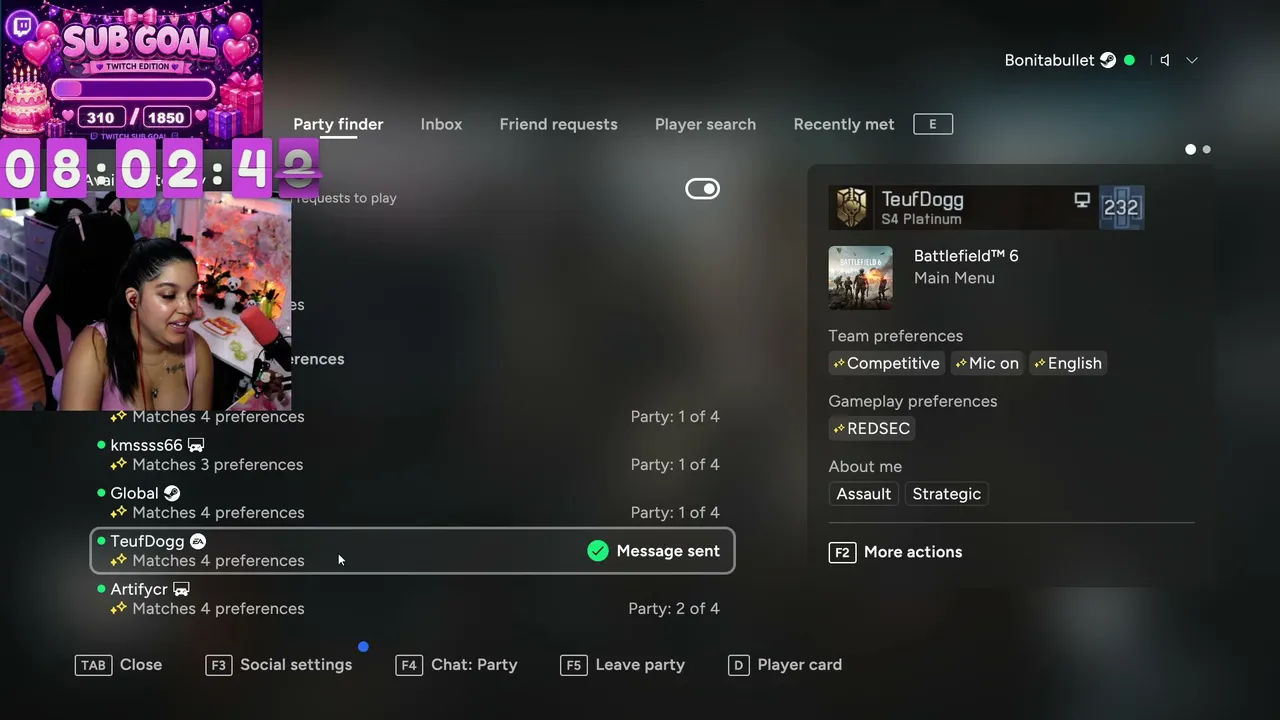Click the EA icon next to TeufDogg in the list
The width and height of the screenshot is (1280, 720).
198,541
